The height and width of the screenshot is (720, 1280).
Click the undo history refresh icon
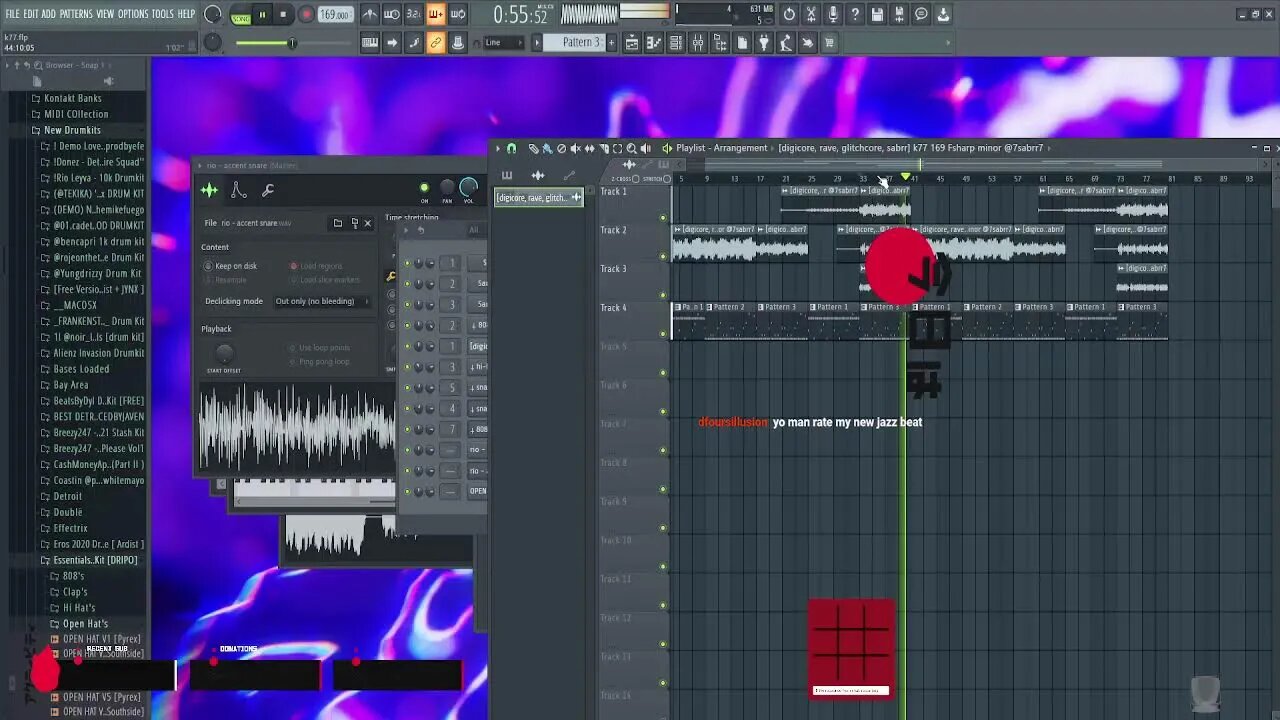tap(789, 14)
